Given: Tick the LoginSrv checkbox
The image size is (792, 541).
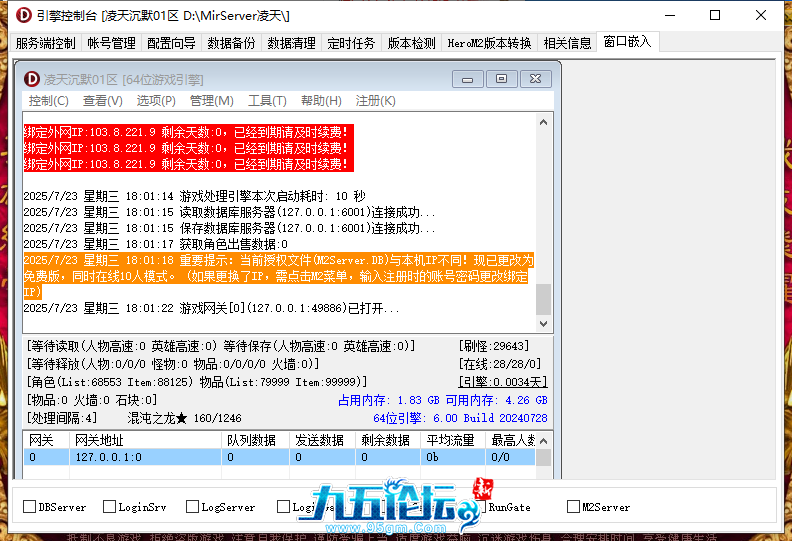Looking at the screenshot, I should click(109, 506).
